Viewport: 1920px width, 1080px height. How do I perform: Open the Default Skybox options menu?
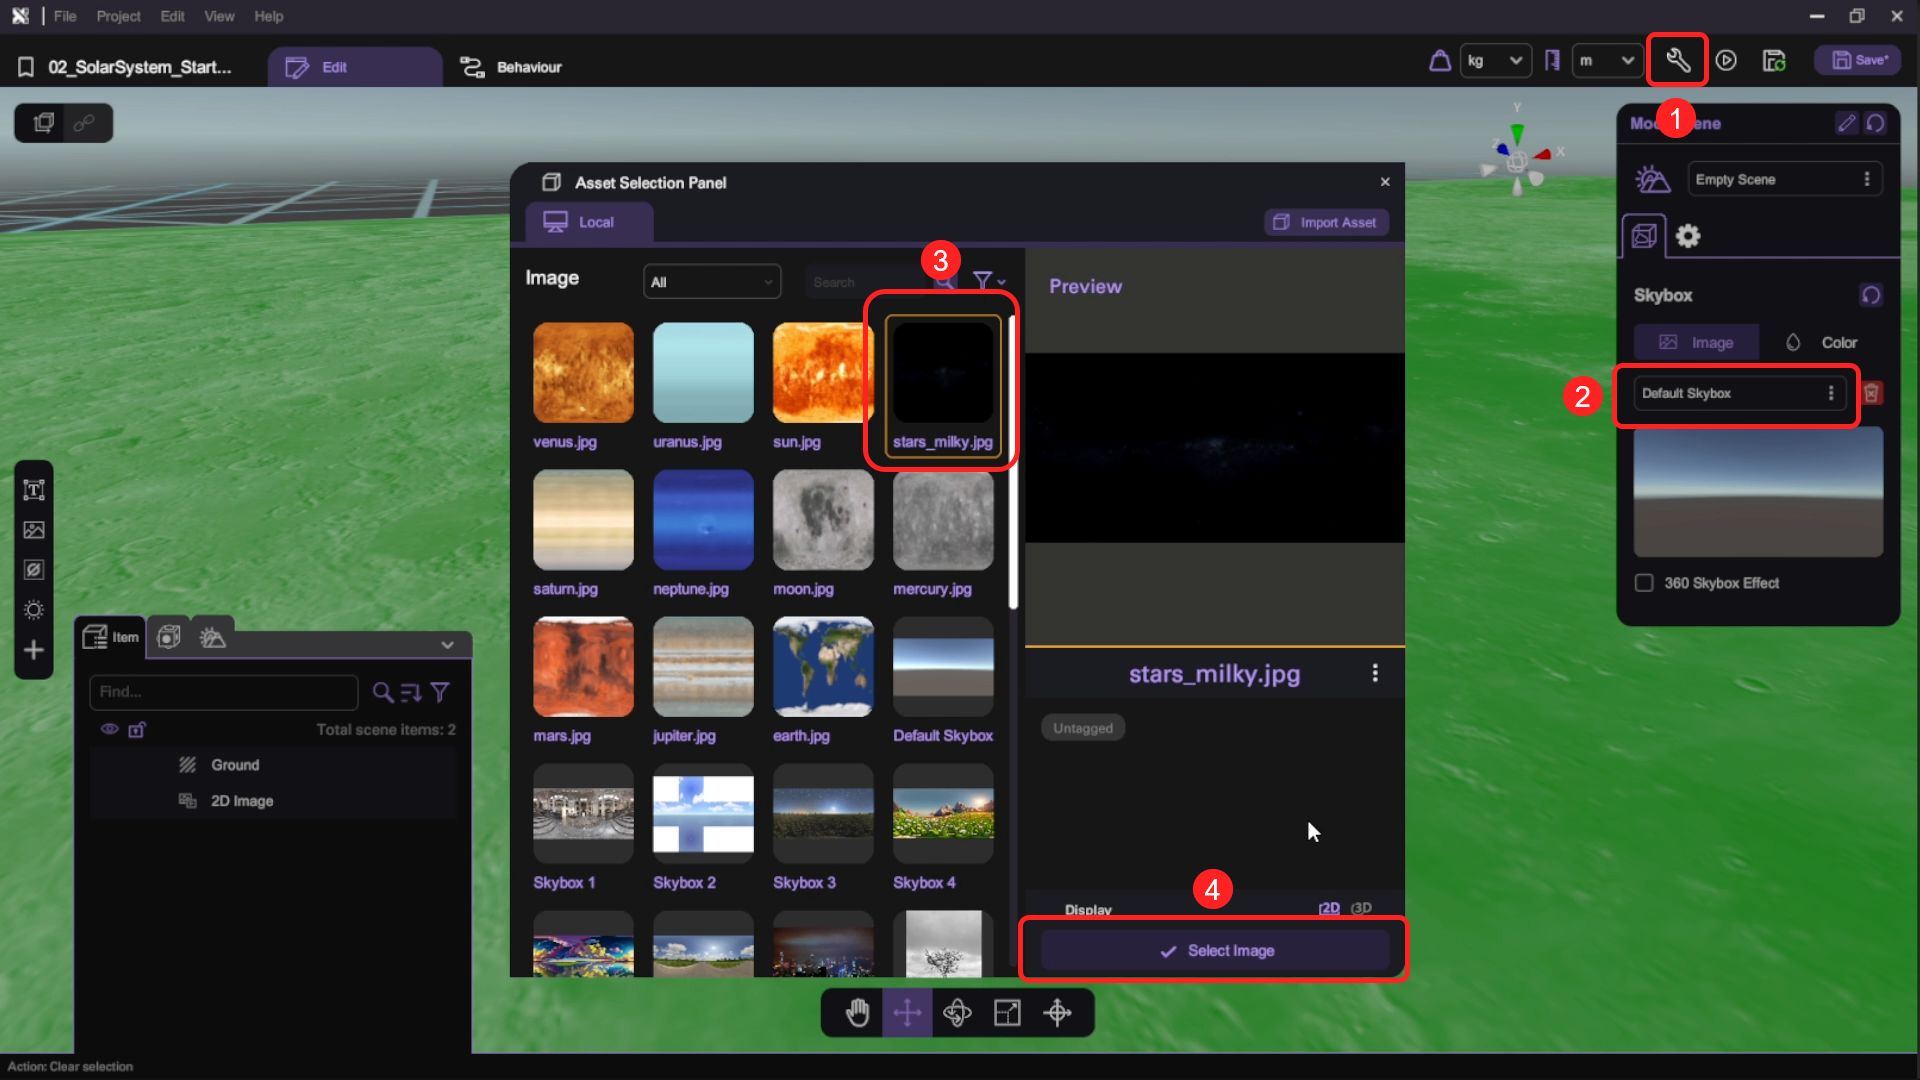[x=1831, y=393]
